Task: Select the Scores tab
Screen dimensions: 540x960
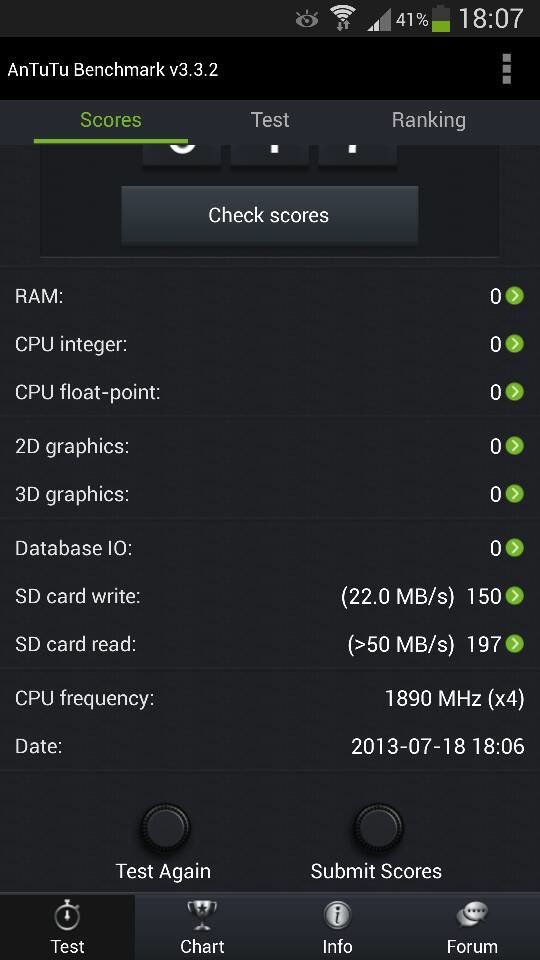Action: tap(111, 120)
